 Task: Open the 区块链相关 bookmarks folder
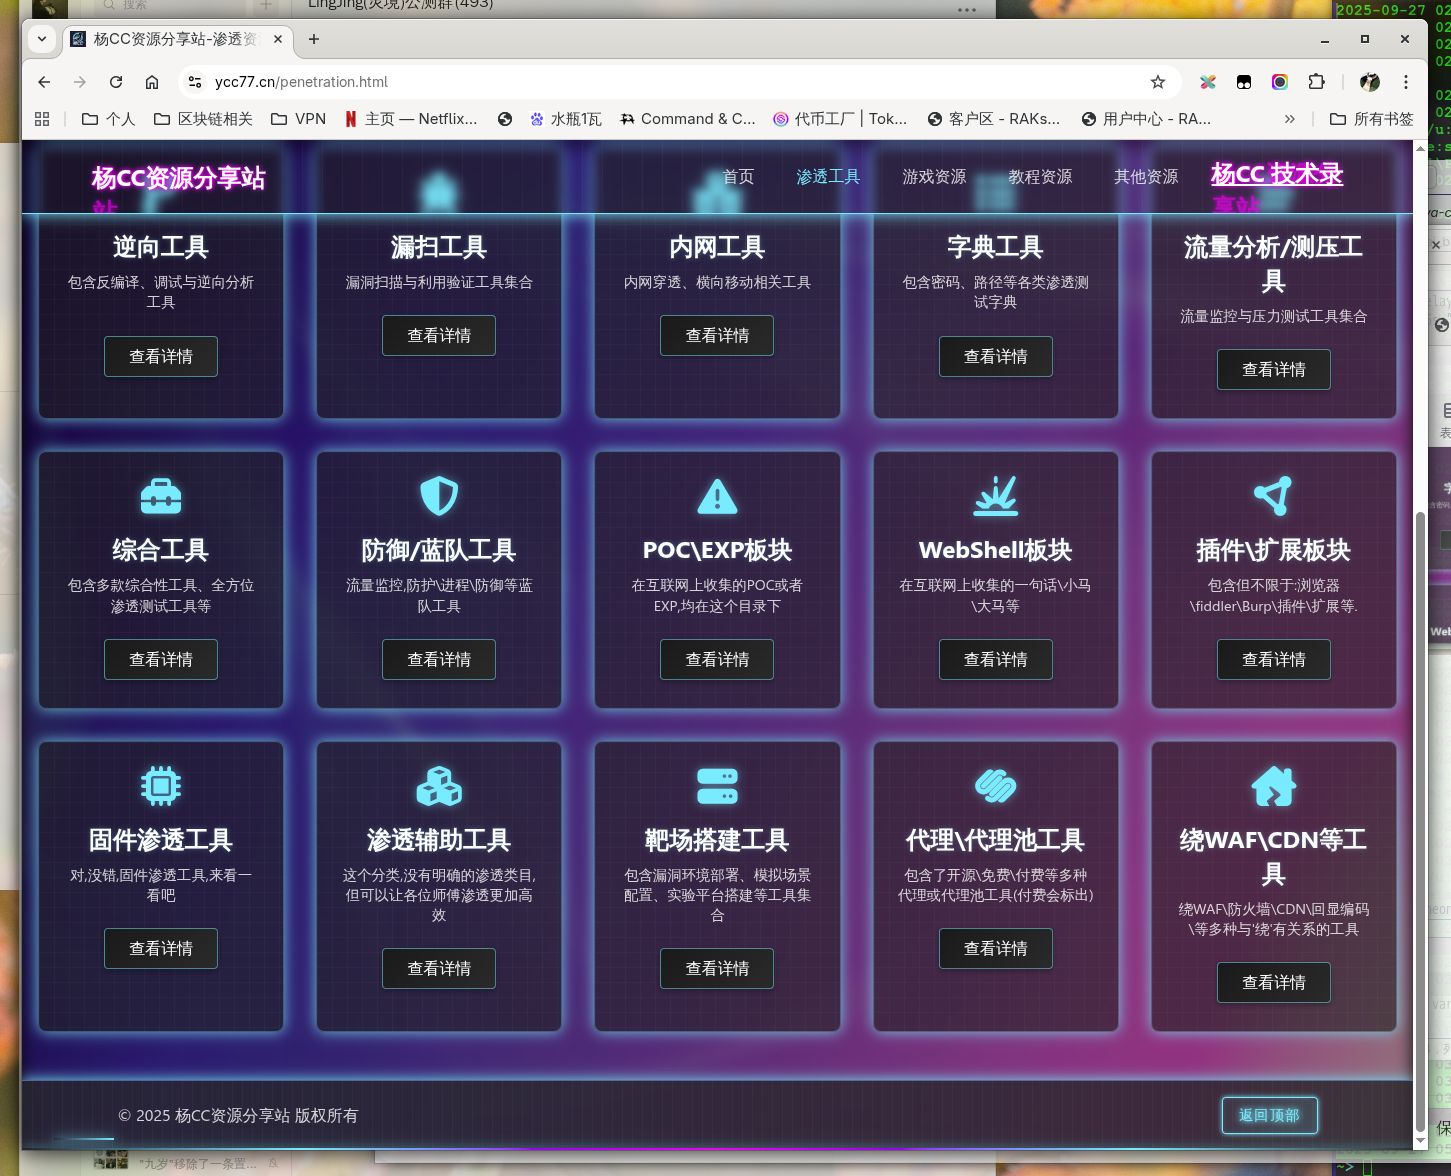203,119
